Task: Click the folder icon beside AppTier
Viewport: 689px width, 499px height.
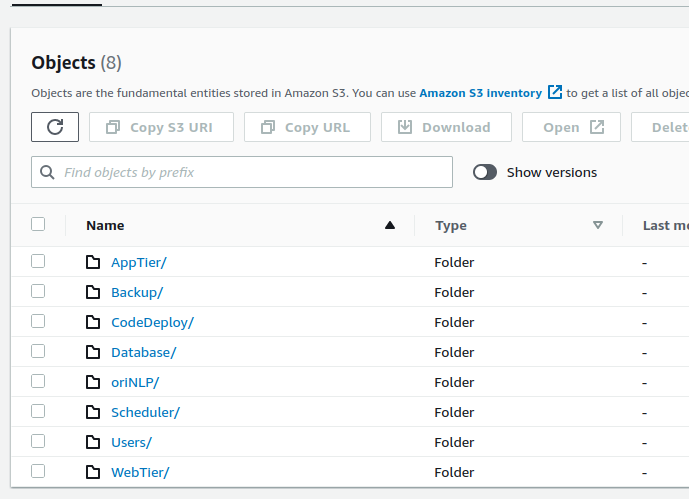Action: click(93, 262)
